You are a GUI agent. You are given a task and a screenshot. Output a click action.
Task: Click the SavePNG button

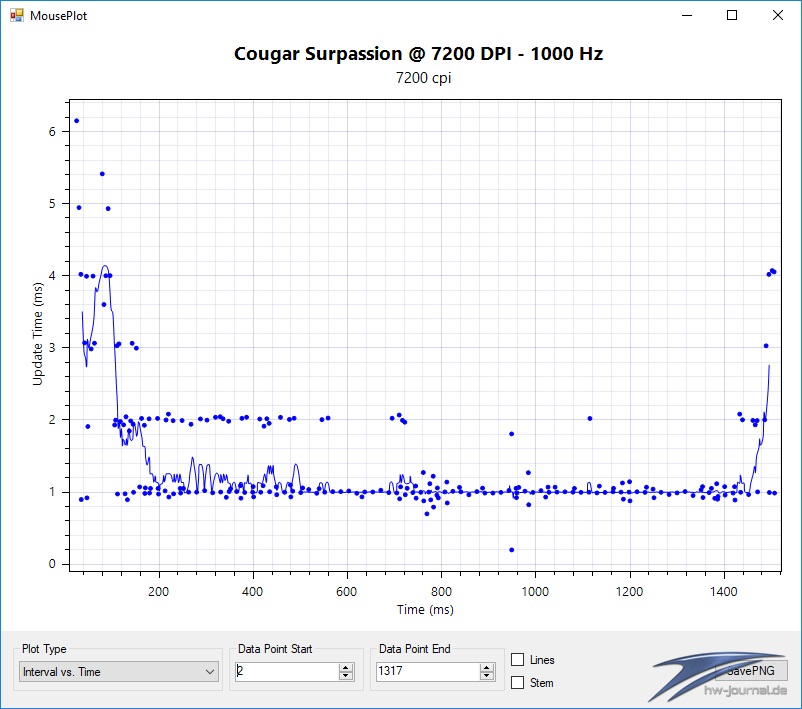[751, 671]
